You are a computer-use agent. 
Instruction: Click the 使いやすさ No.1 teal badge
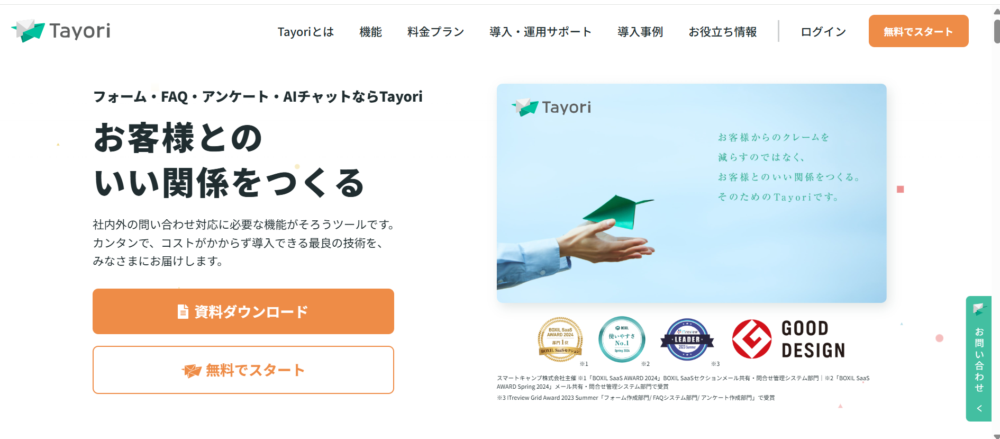click(x=622, y=340)
